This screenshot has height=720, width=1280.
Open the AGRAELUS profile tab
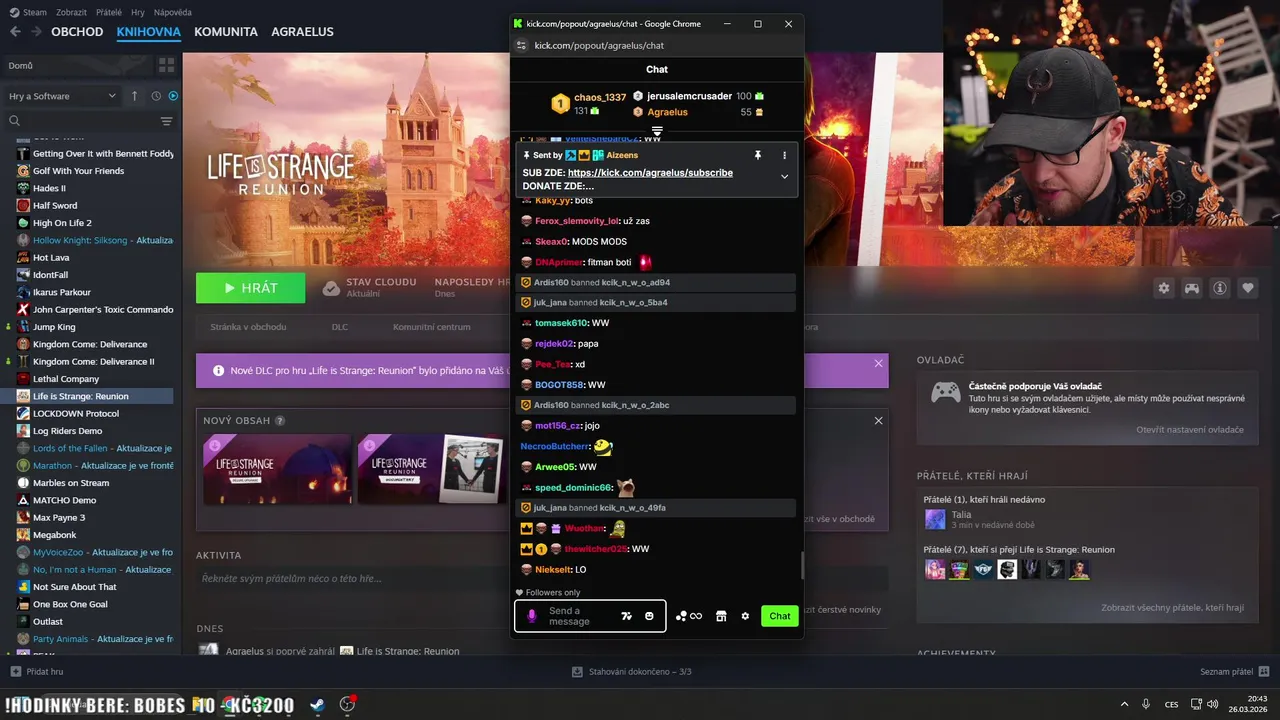(x=302, y=32)
